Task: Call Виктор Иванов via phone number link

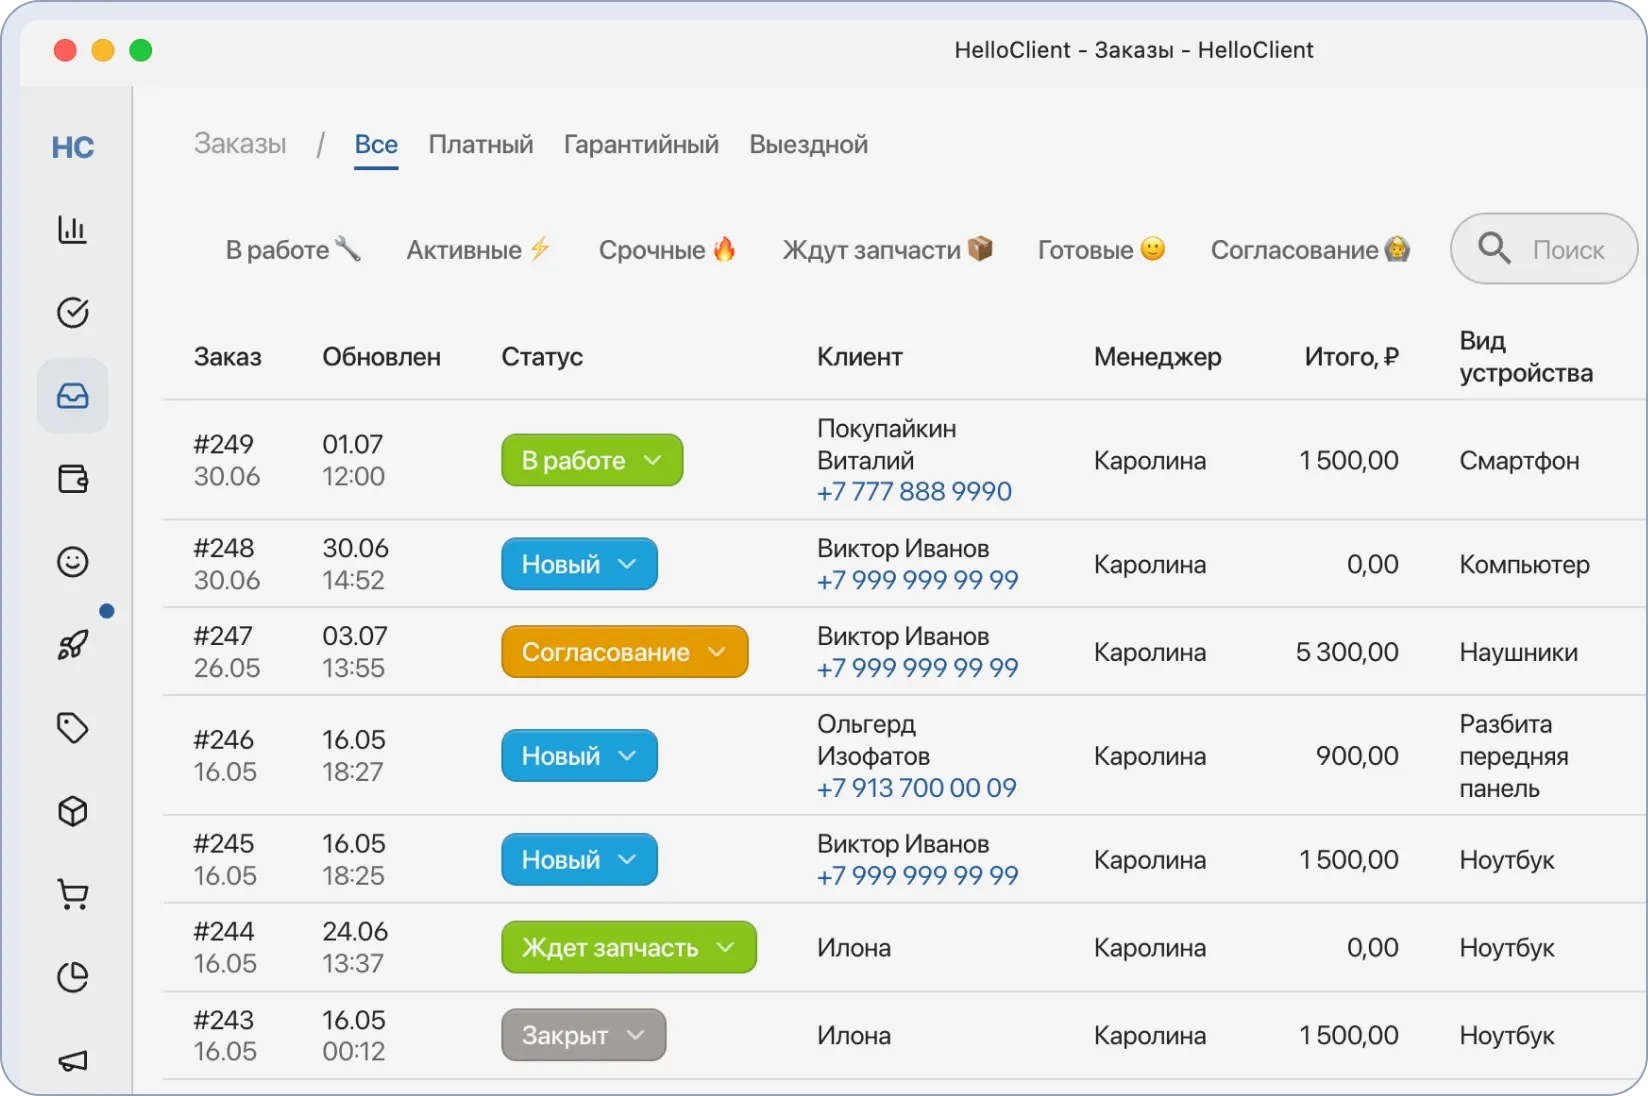Action: (x=916, y=580)
